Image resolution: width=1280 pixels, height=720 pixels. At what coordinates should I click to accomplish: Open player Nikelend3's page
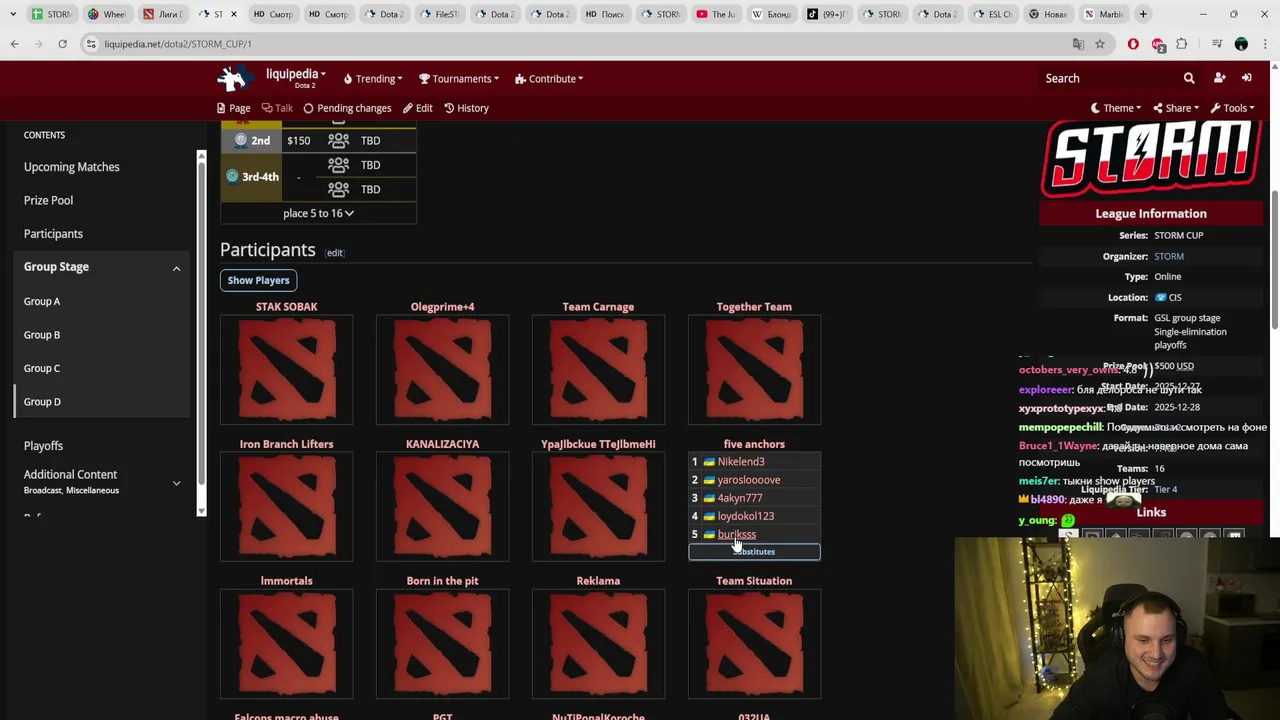[740, 462]
